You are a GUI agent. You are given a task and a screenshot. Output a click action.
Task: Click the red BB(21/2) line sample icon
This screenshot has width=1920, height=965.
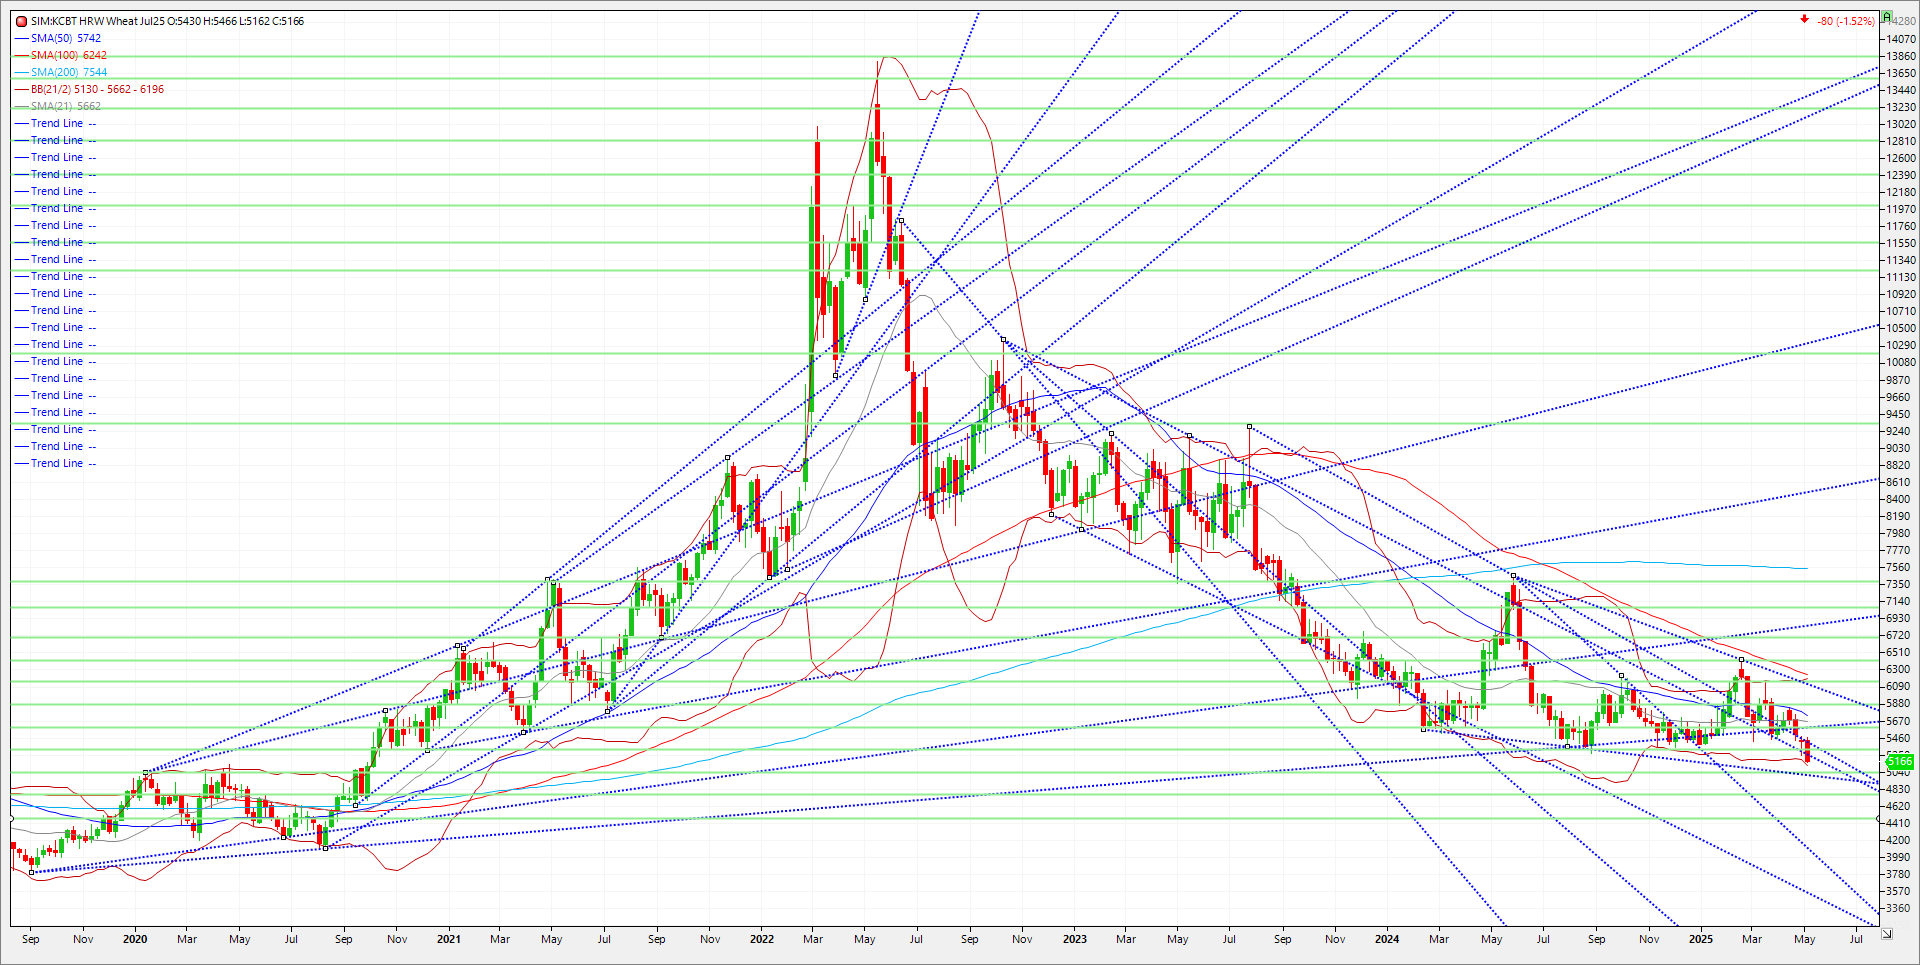[x=22, y=89]
